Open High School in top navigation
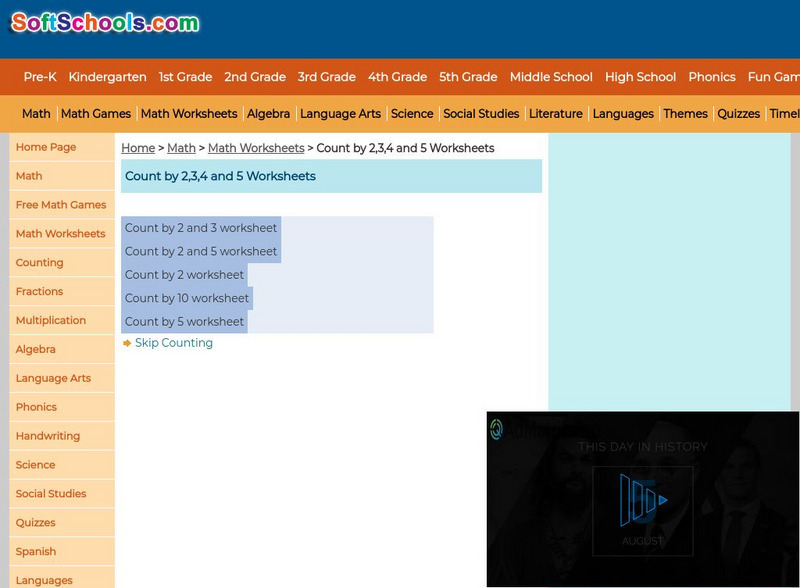 (640, 77)
